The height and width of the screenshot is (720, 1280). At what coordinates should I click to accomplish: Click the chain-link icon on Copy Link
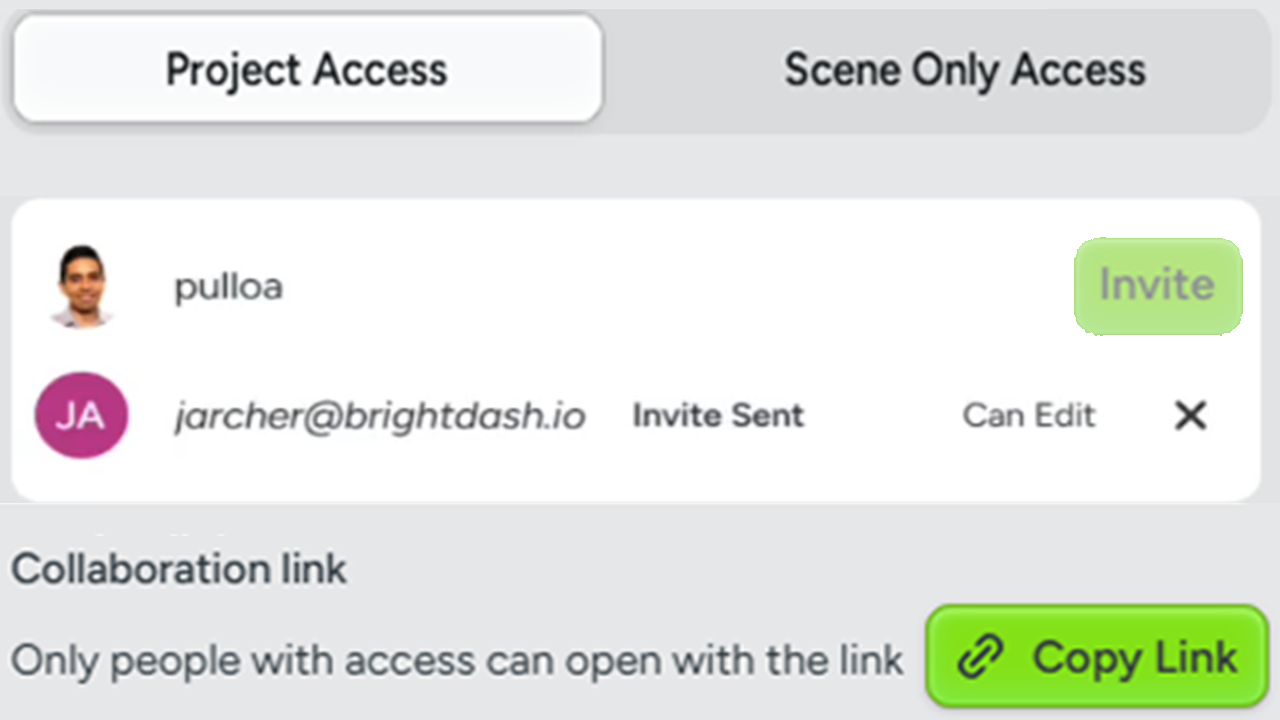click(981, 658)
